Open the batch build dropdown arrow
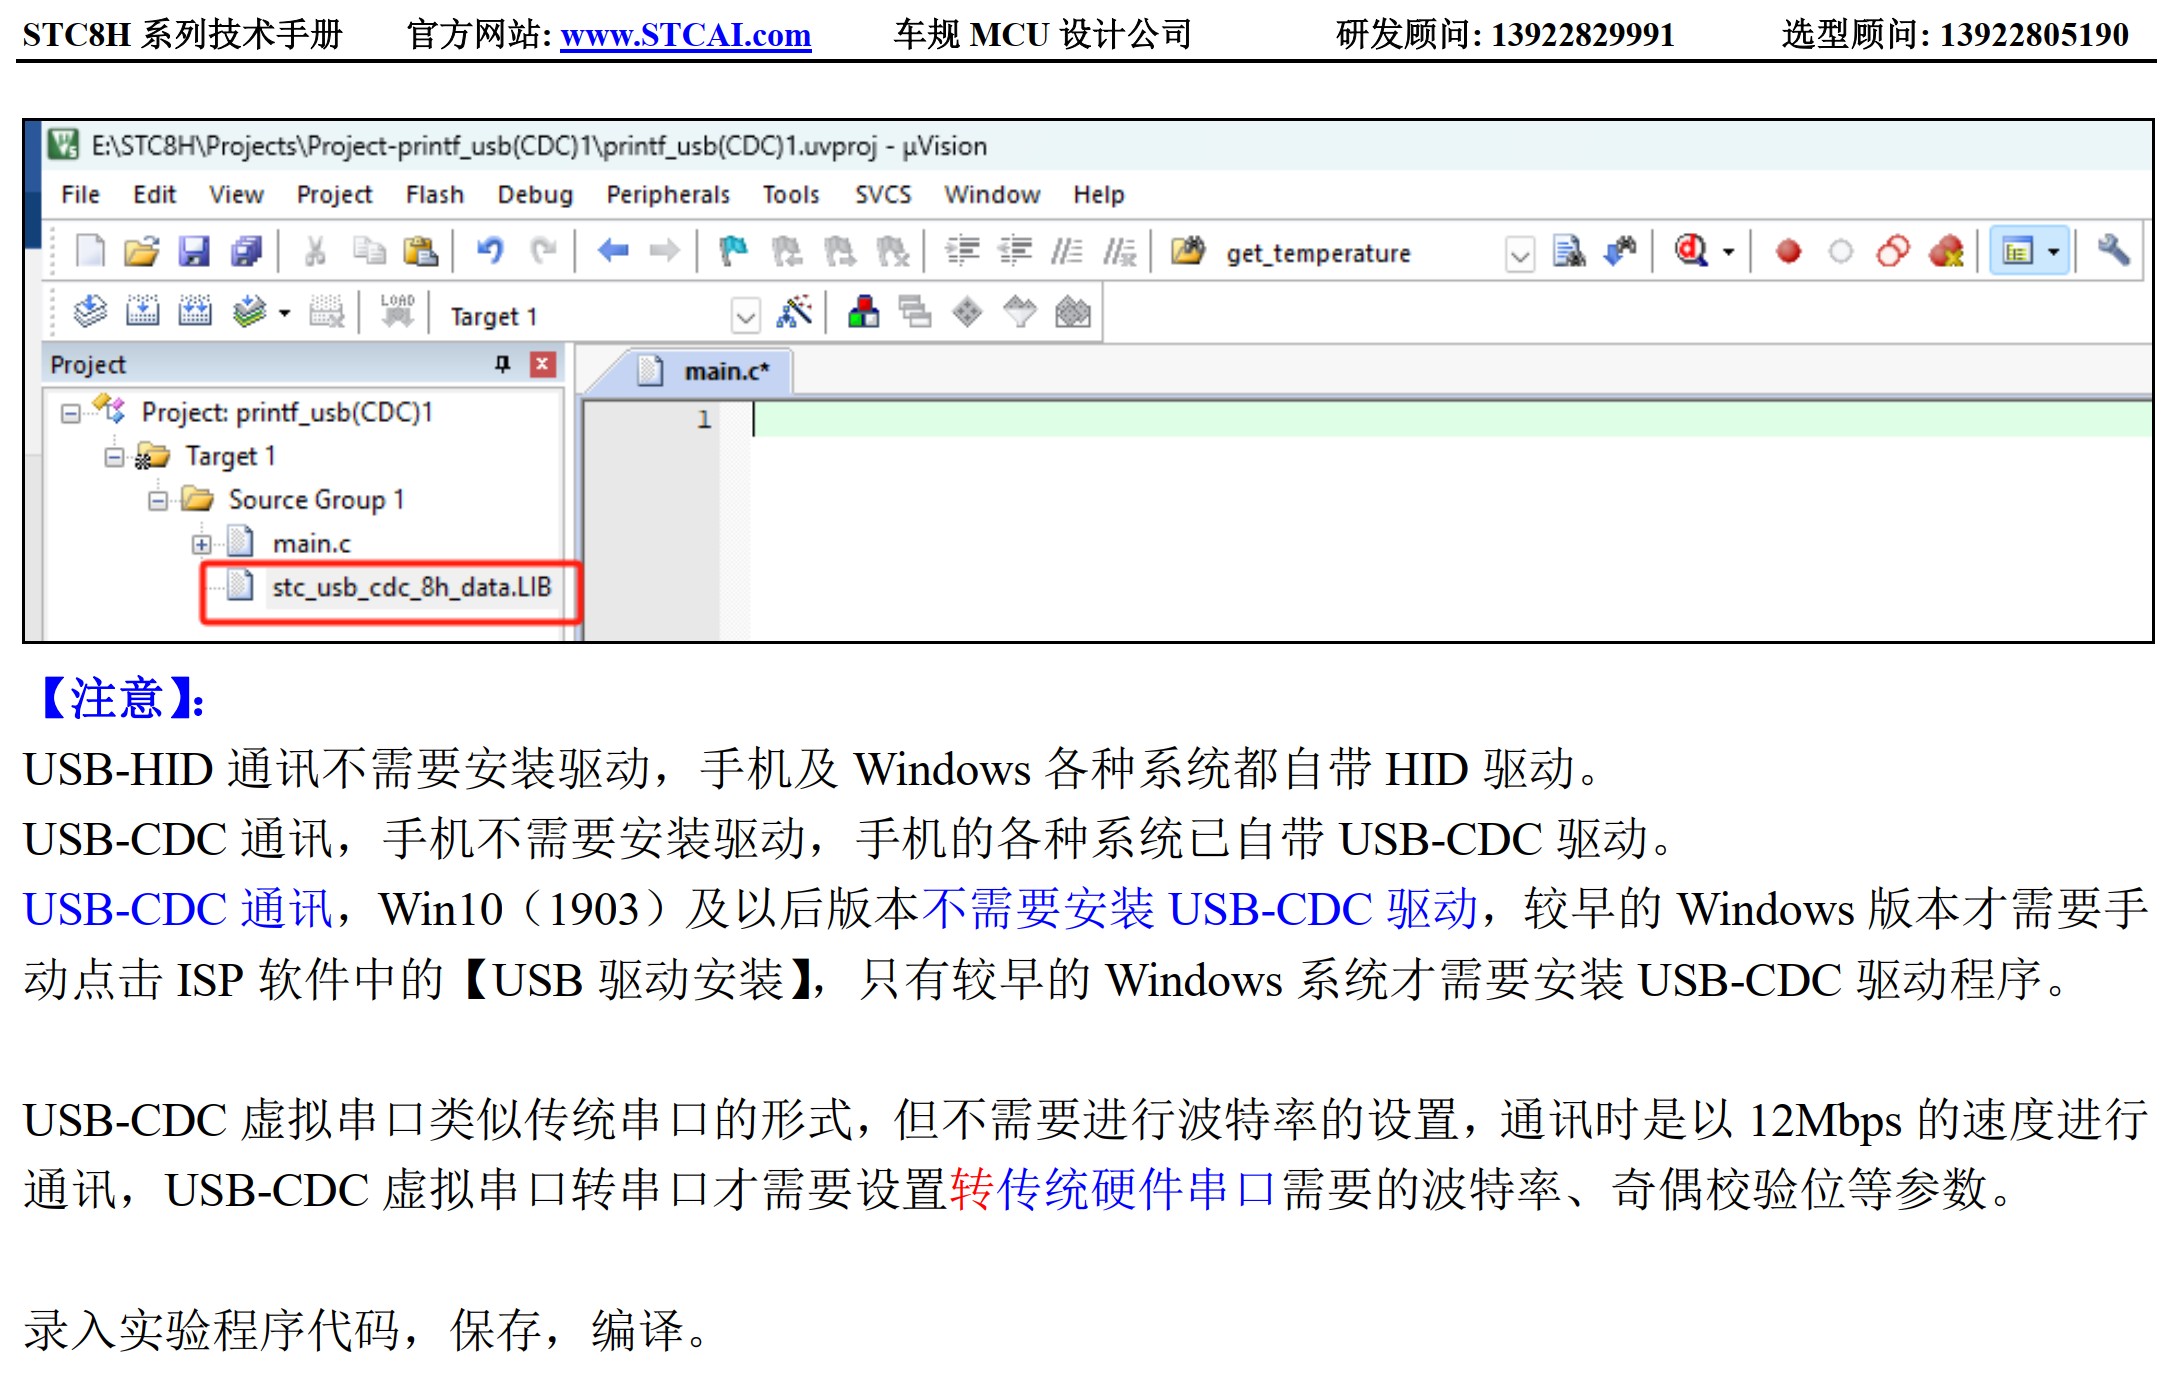Screen dimensions: 2182x1375 (285, 313)
